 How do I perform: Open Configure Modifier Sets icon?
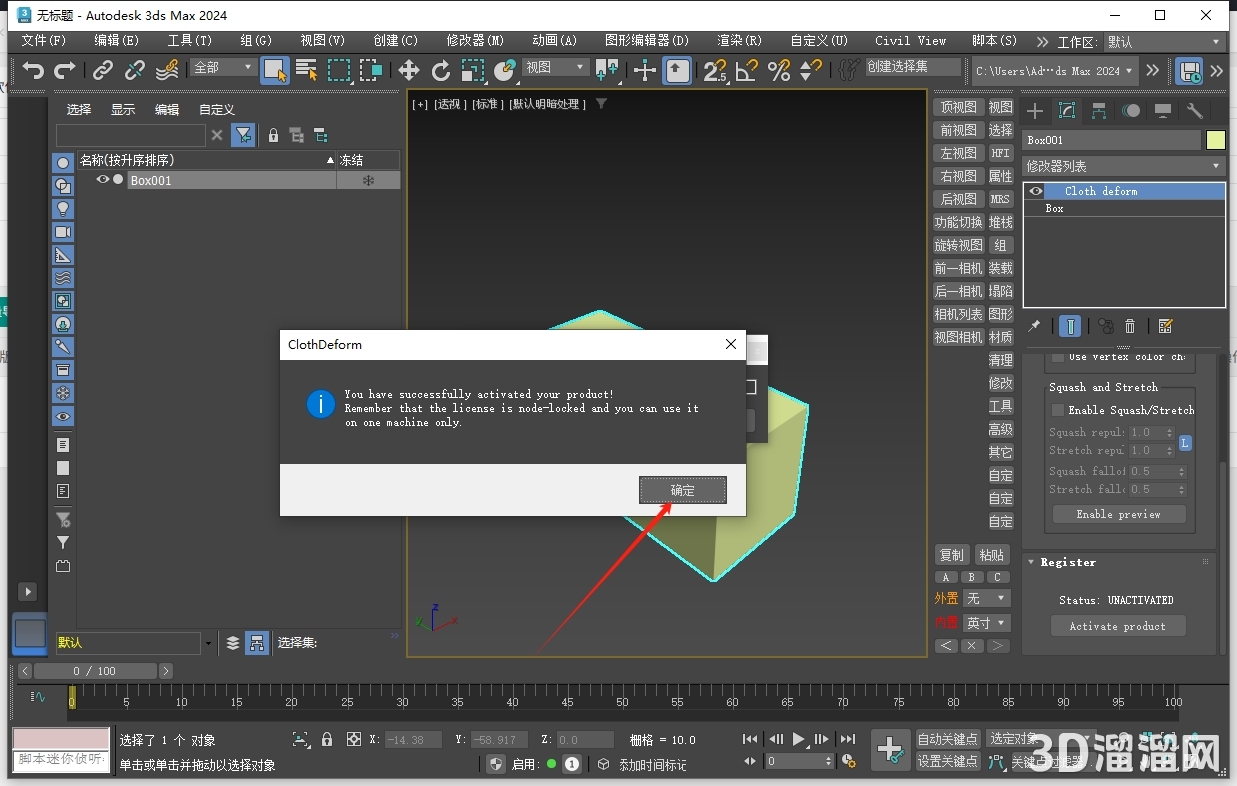point(1165,326)
